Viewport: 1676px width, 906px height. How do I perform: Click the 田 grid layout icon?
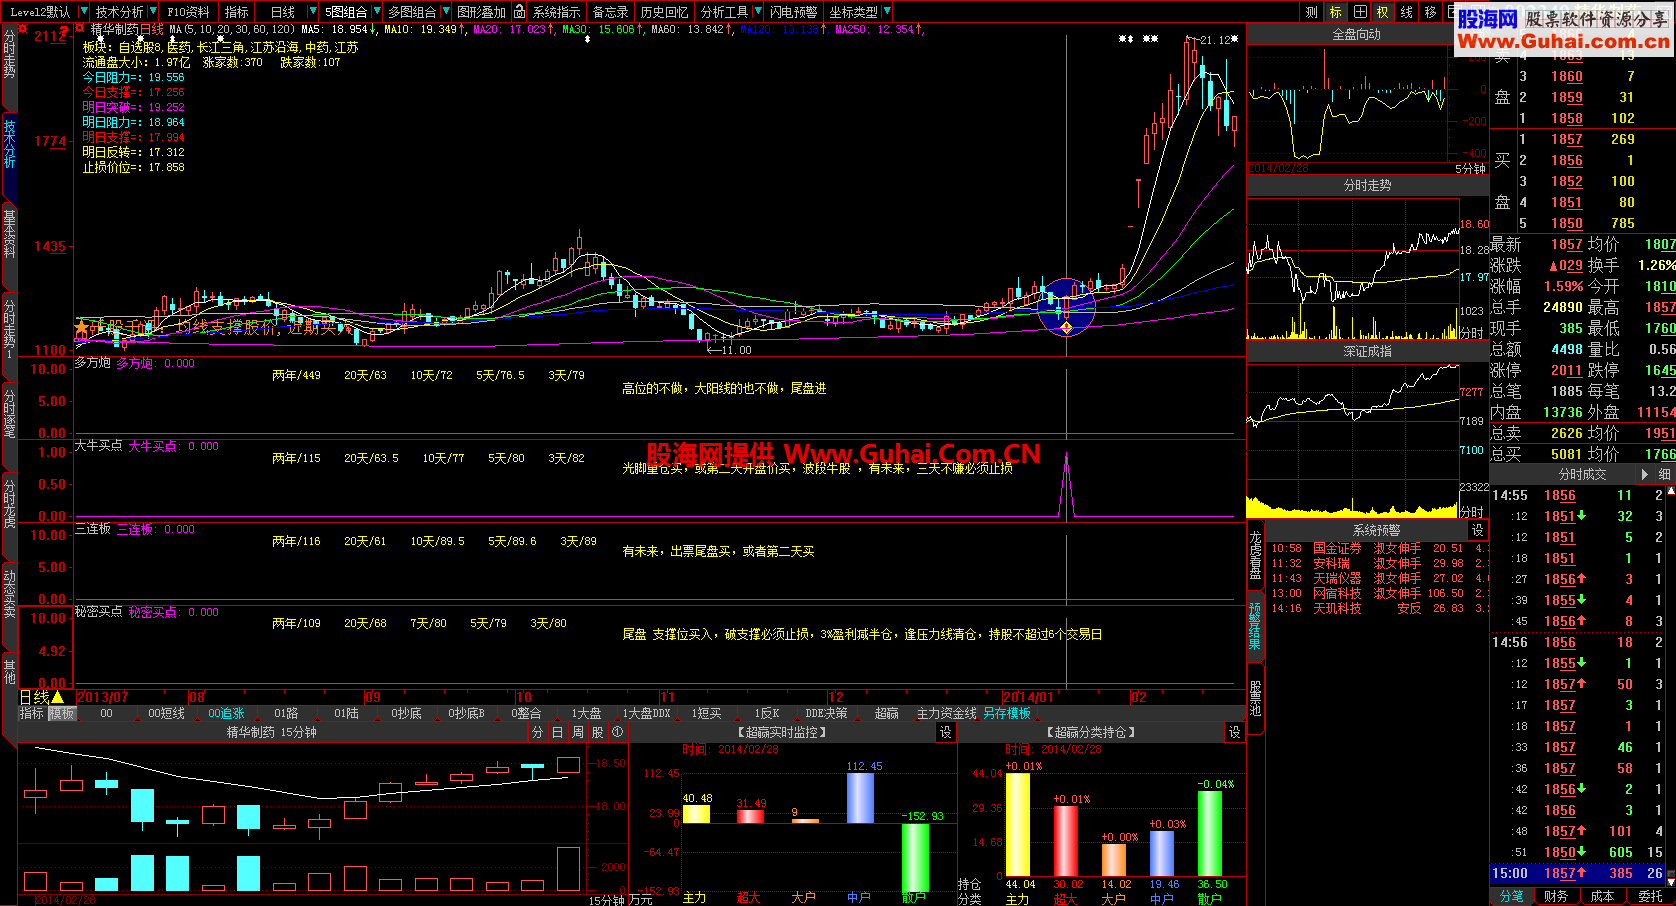point(1359,12)
